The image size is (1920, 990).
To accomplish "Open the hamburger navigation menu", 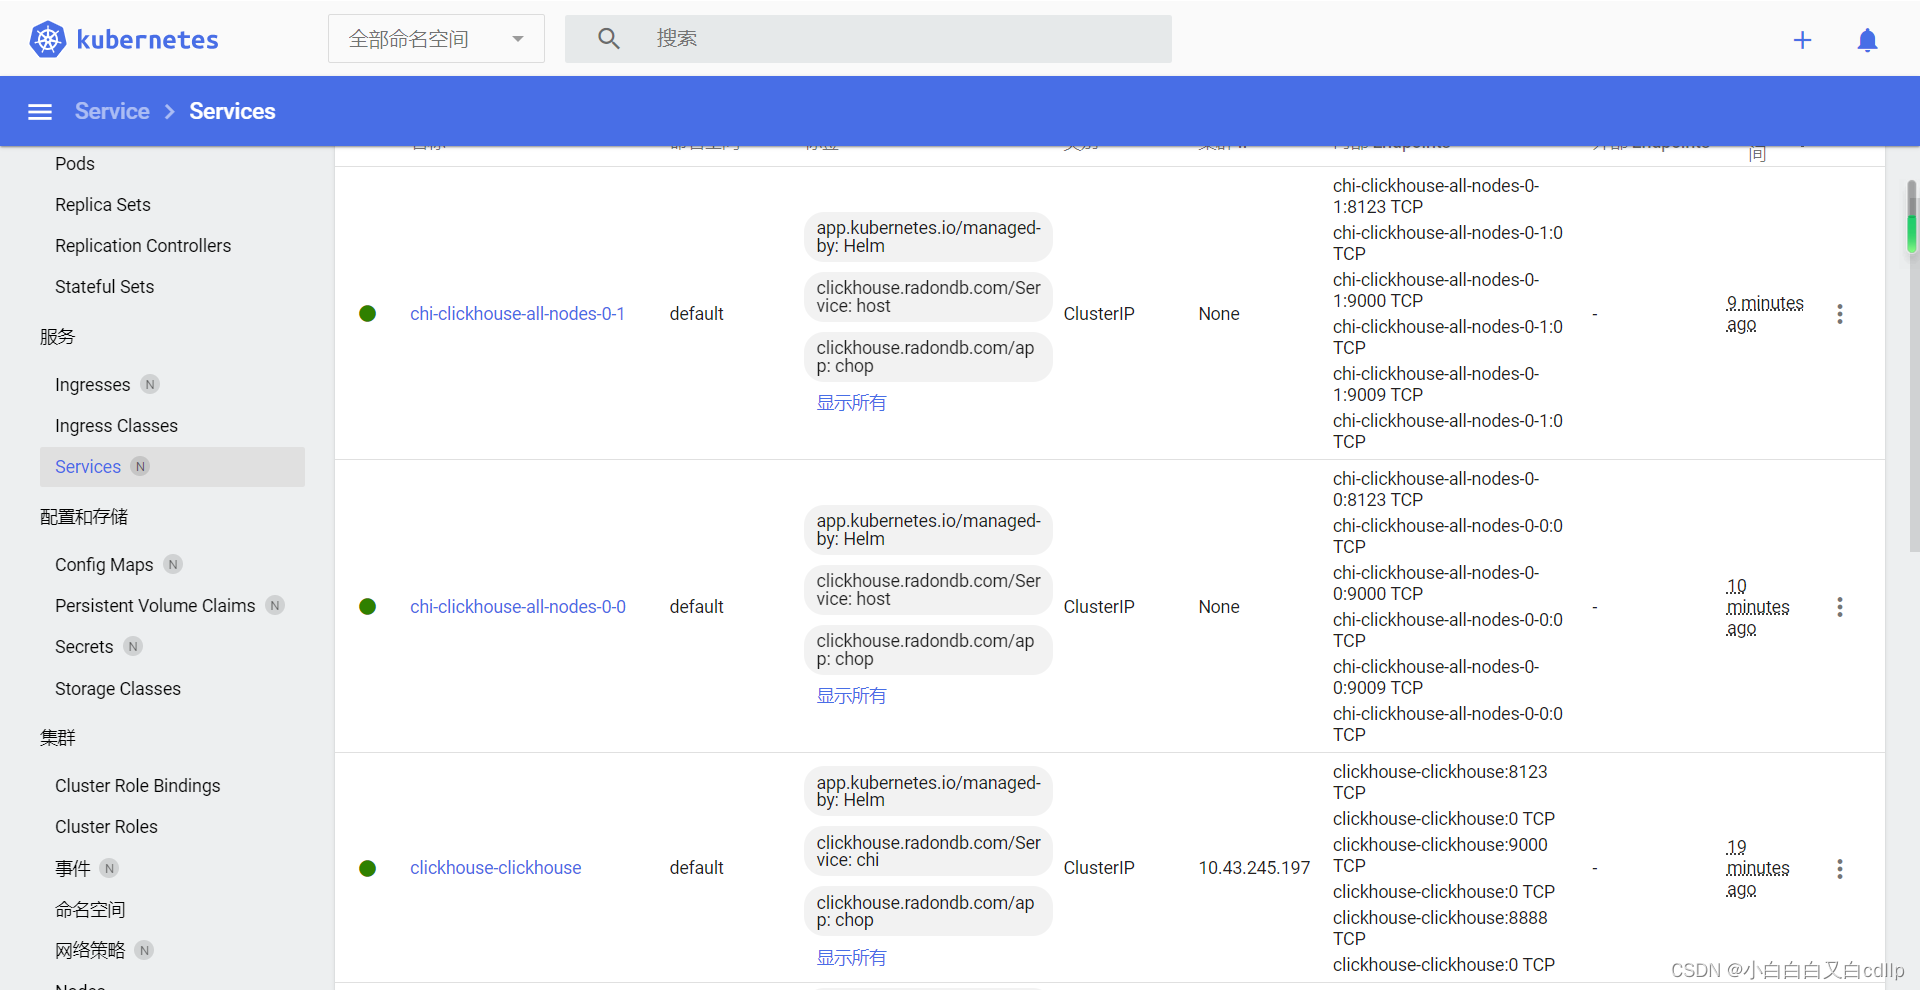I will pos(40,112).
